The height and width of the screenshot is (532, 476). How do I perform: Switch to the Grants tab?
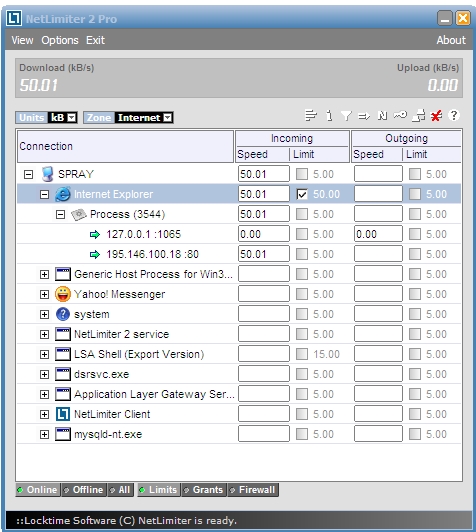pyautogui.click(x=204, y=490)
